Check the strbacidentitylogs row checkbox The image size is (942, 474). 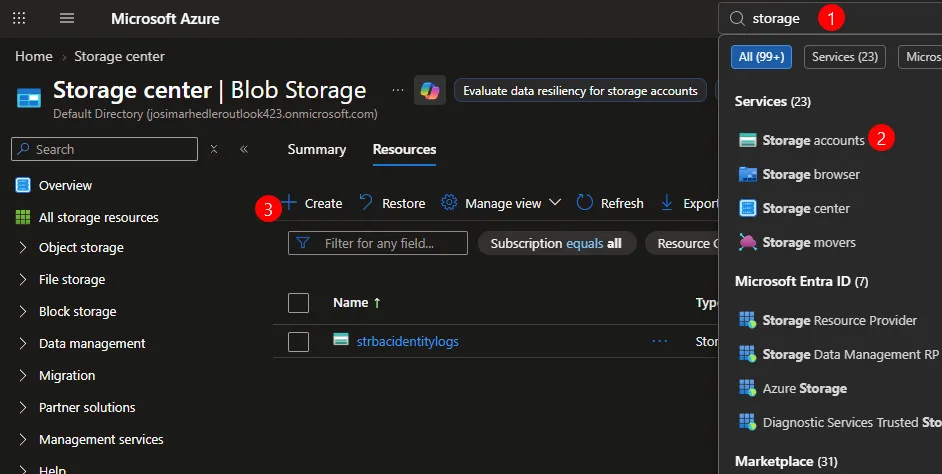pyautogui.click(x=299, y=341)
